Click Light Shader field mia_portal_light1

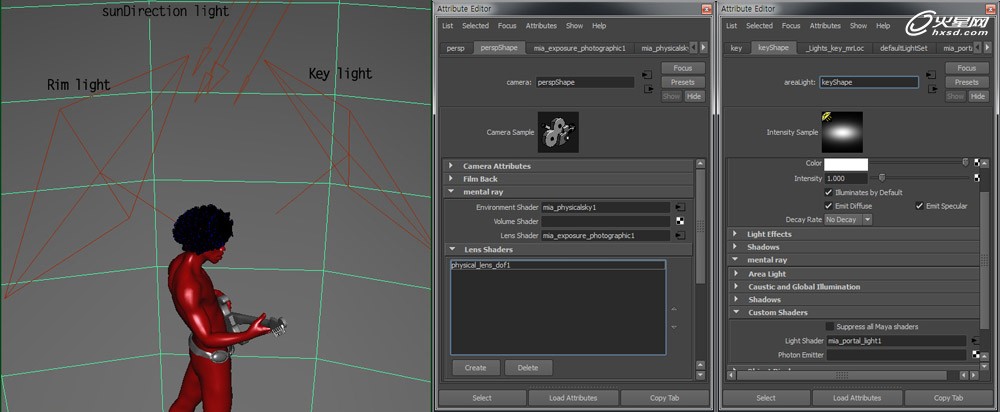pos(896,341)
